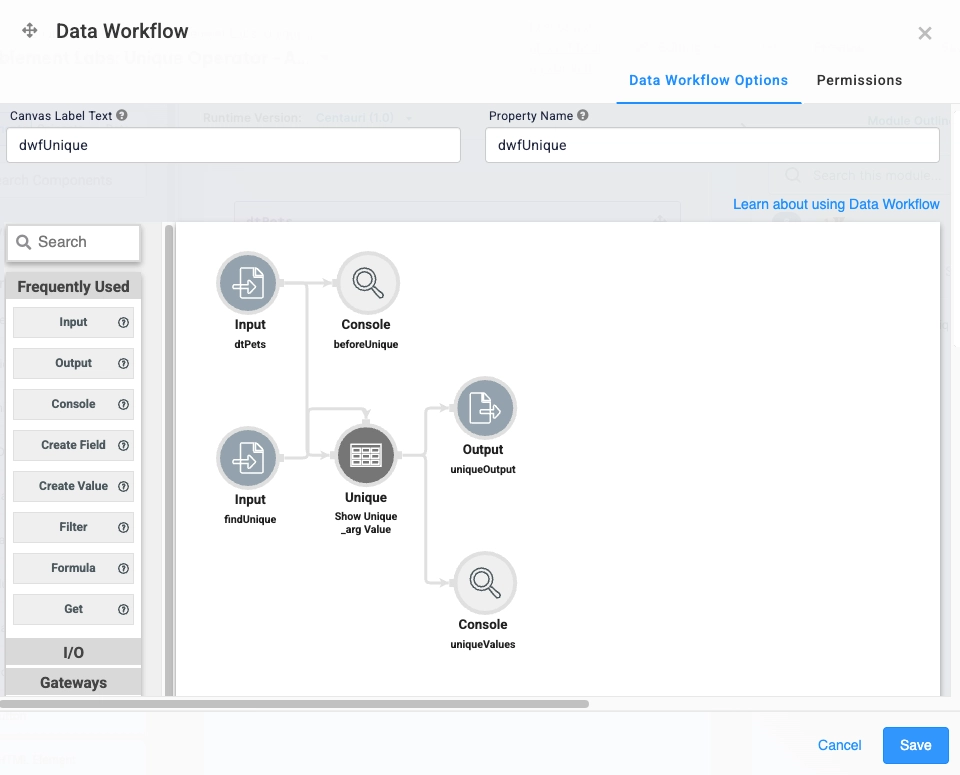The height and width of the screenshot is (775, 960).
Task: Expand the Gateways operator group
Action: 73,682
